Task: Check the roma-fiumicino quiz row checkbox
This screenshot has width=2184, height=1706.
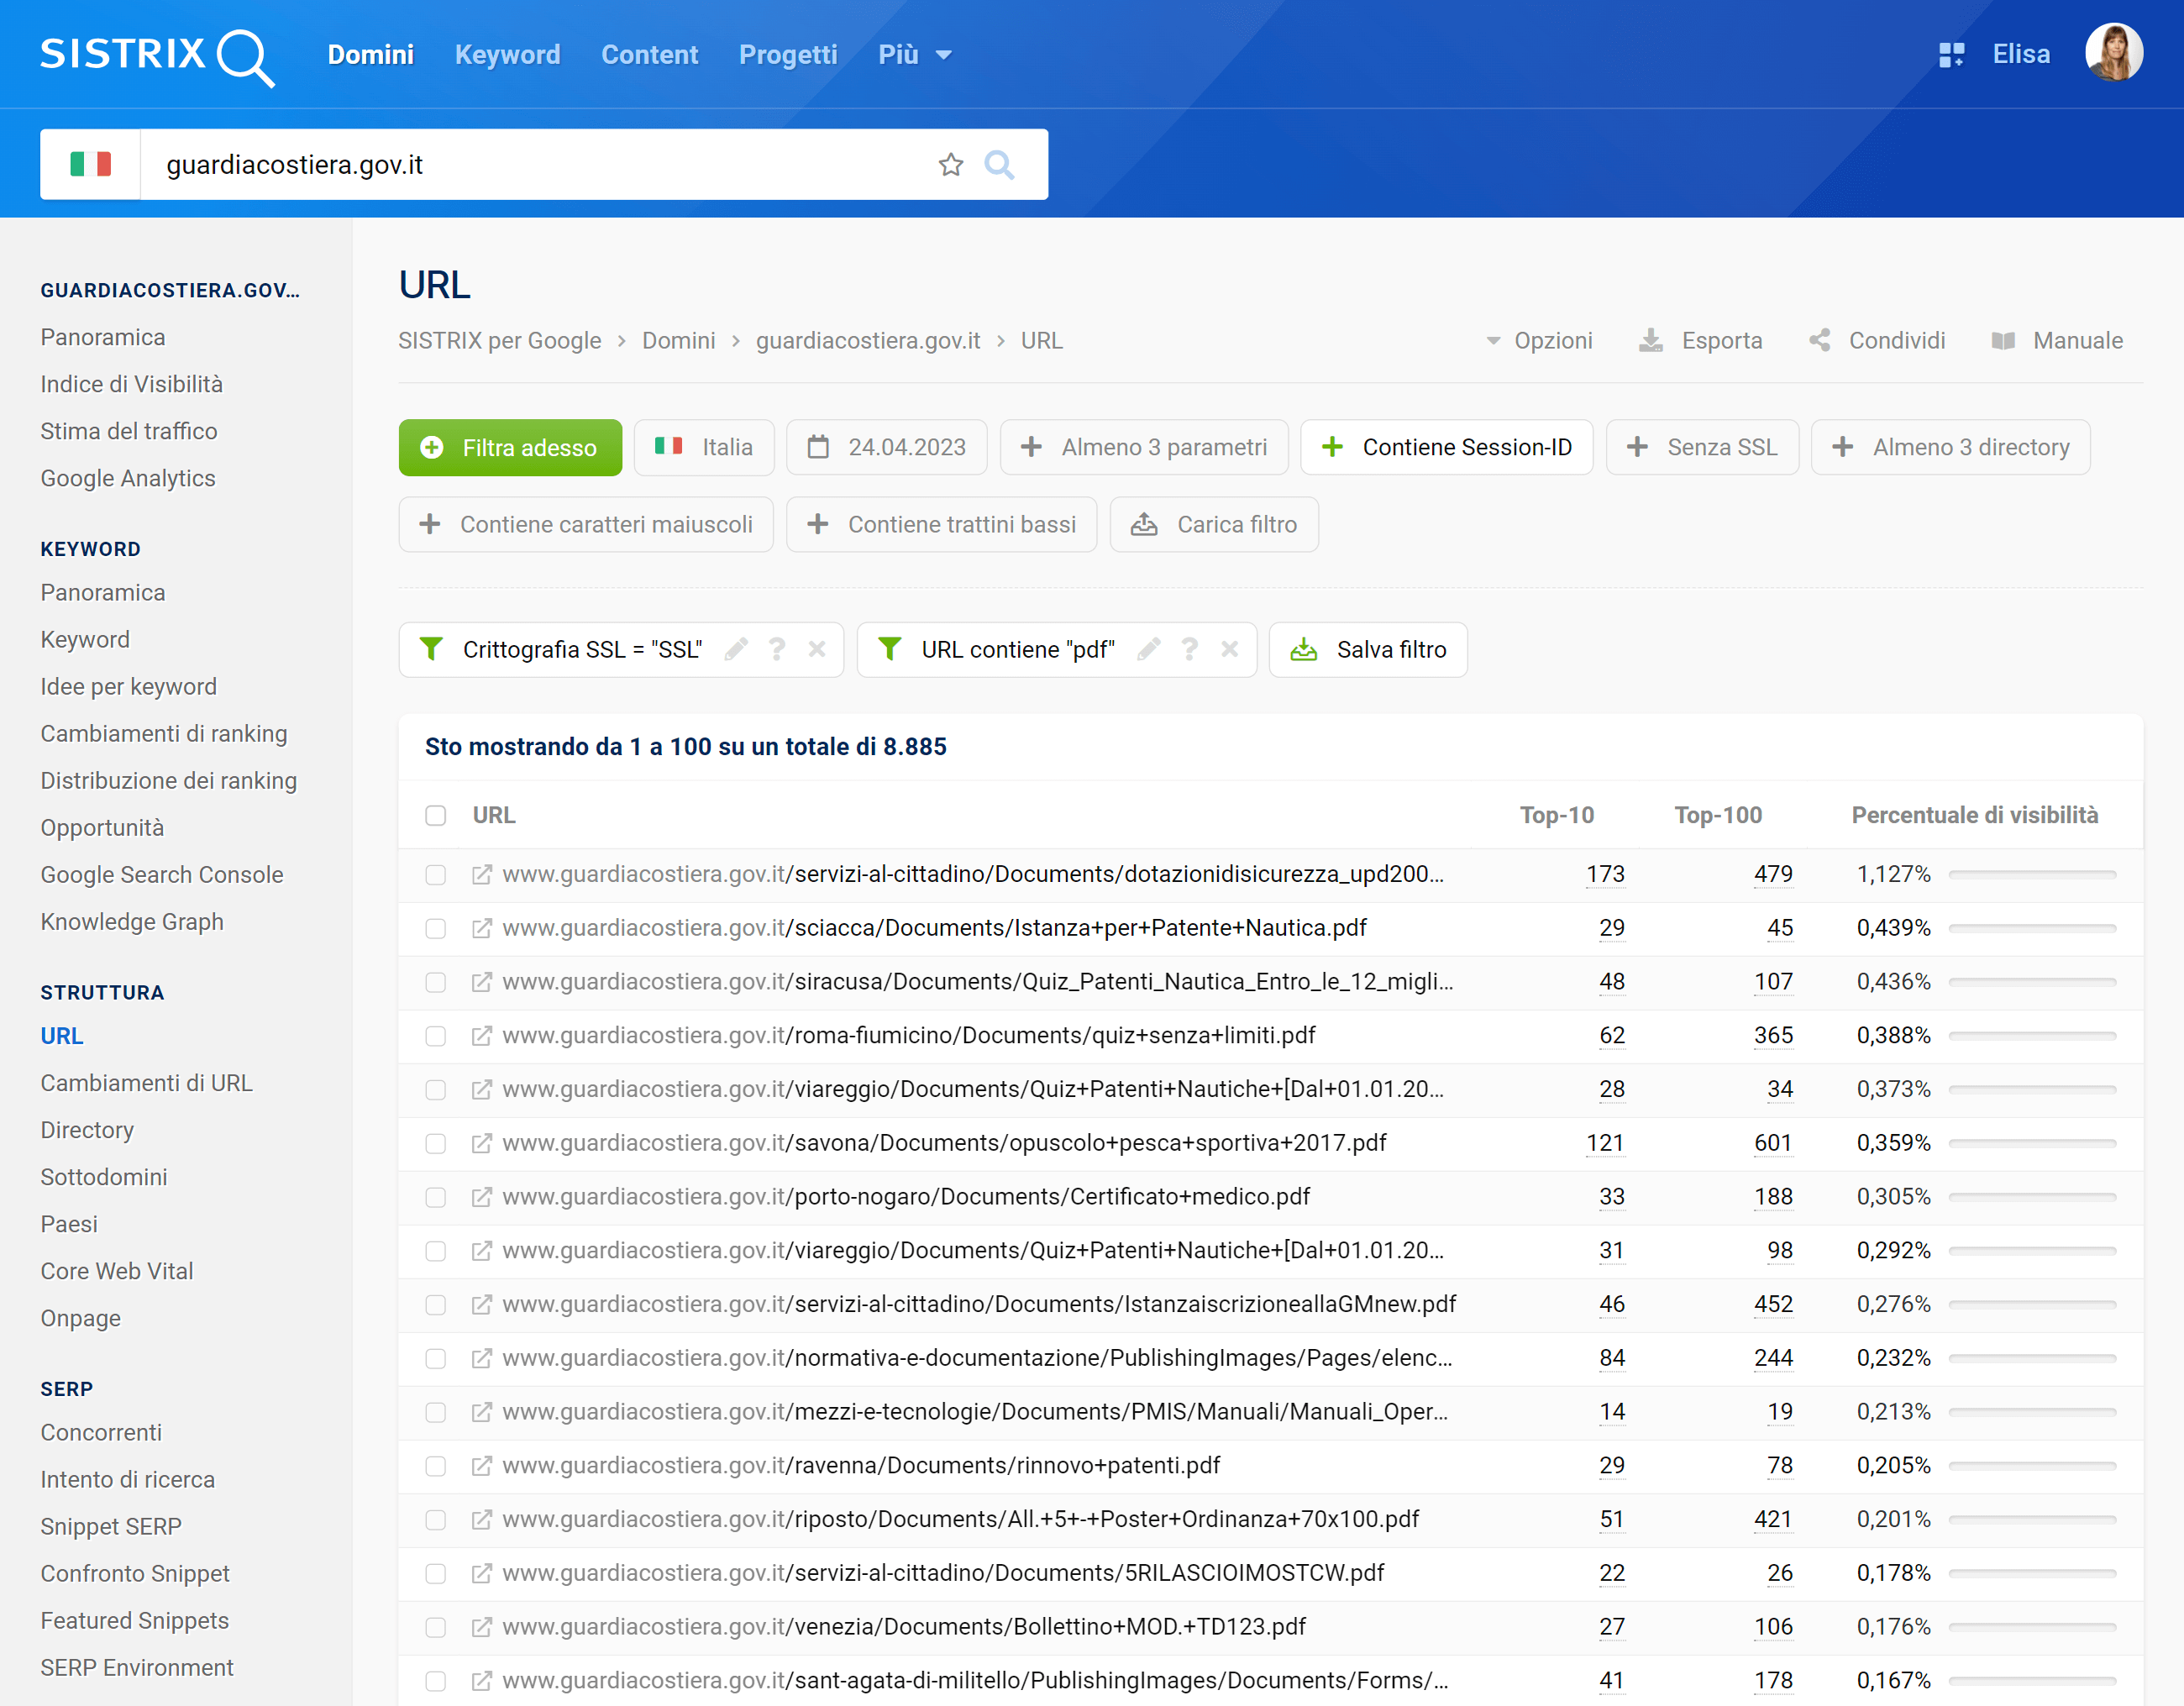Action: (435, 1037)
